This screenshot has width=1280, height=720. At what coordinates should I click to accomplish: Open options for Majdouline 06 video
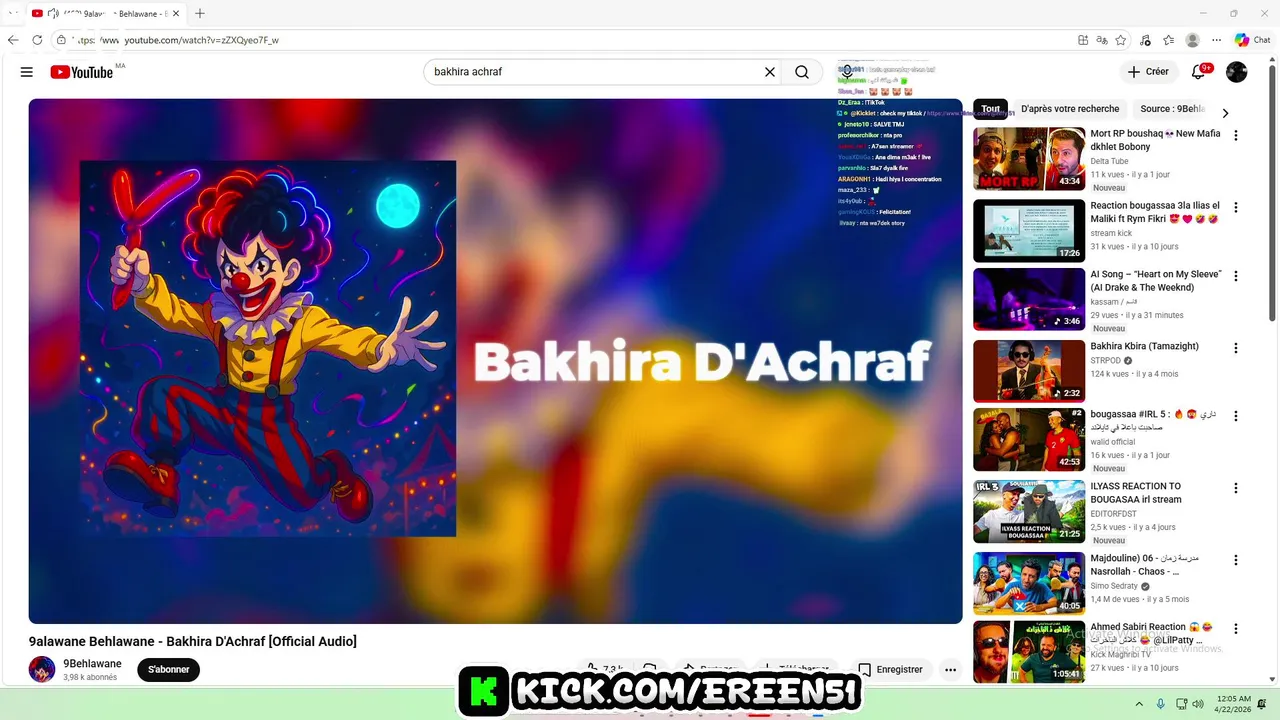(x=1236, y=560)
